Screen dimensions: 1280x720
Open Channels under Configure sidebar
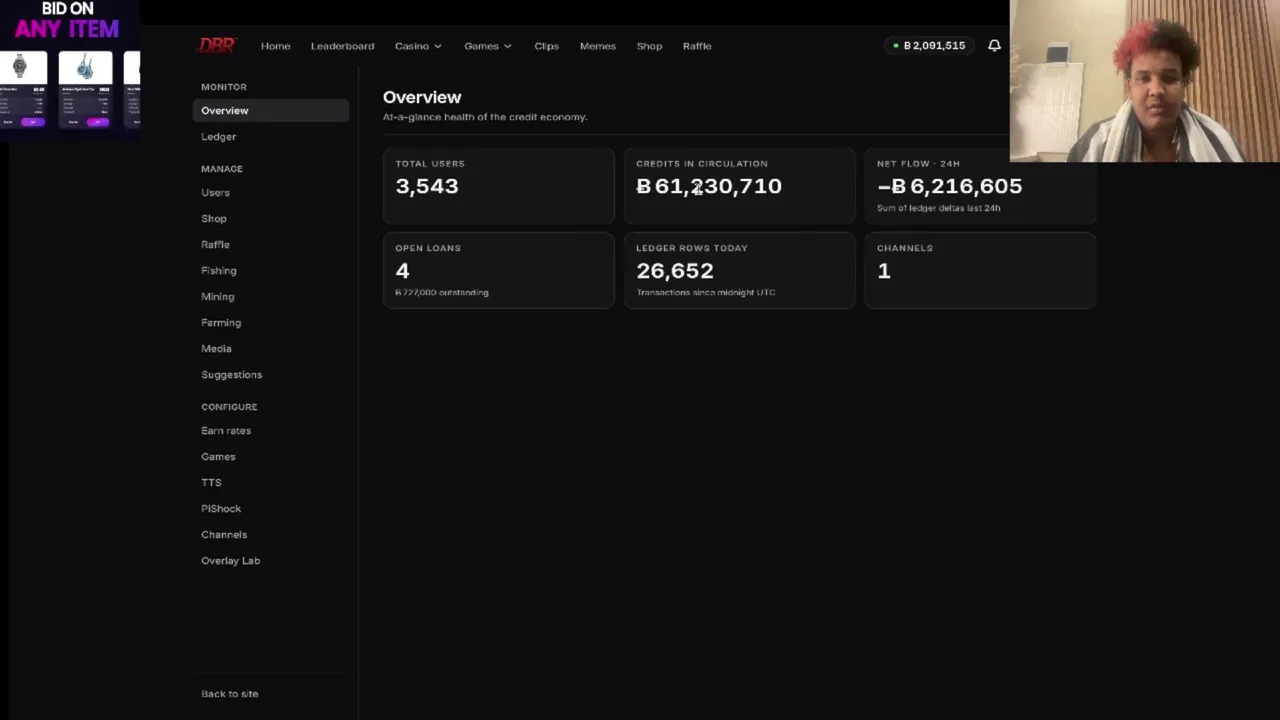pyautogui.click(x=224, y=535)
